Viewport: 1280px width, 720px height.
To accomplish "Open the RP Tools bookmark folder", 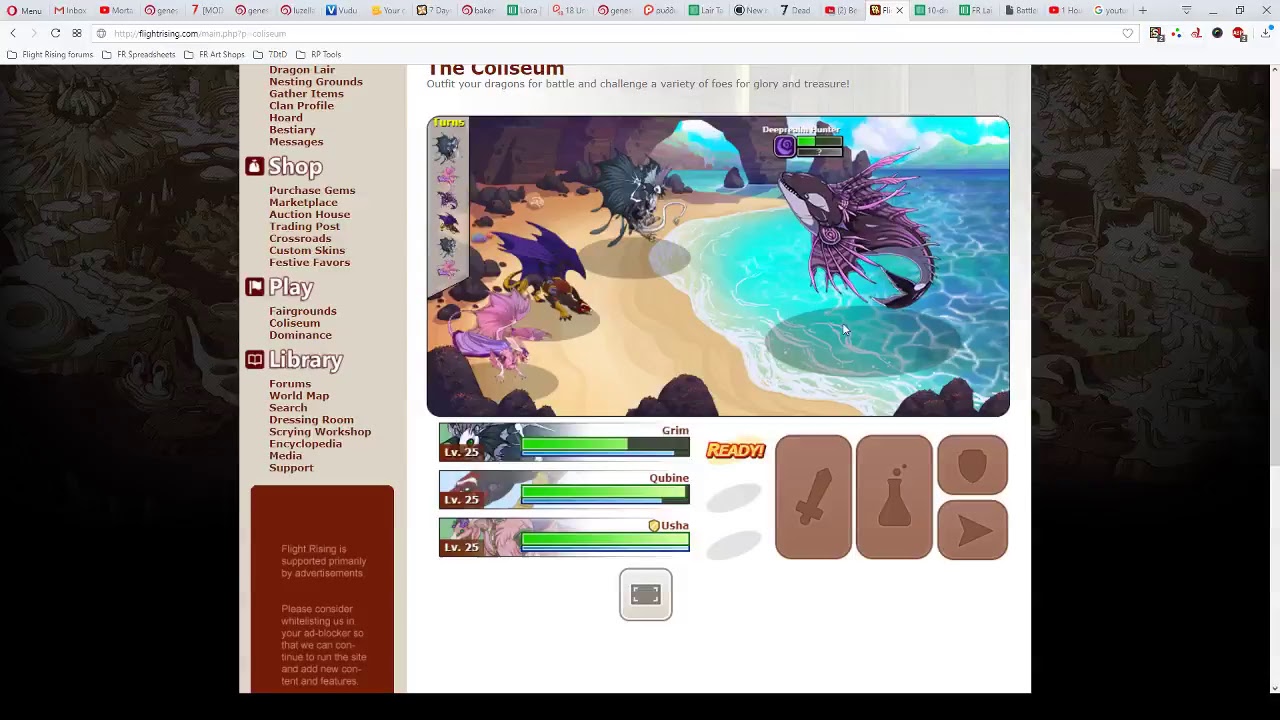I will click(x=318, y=54).
